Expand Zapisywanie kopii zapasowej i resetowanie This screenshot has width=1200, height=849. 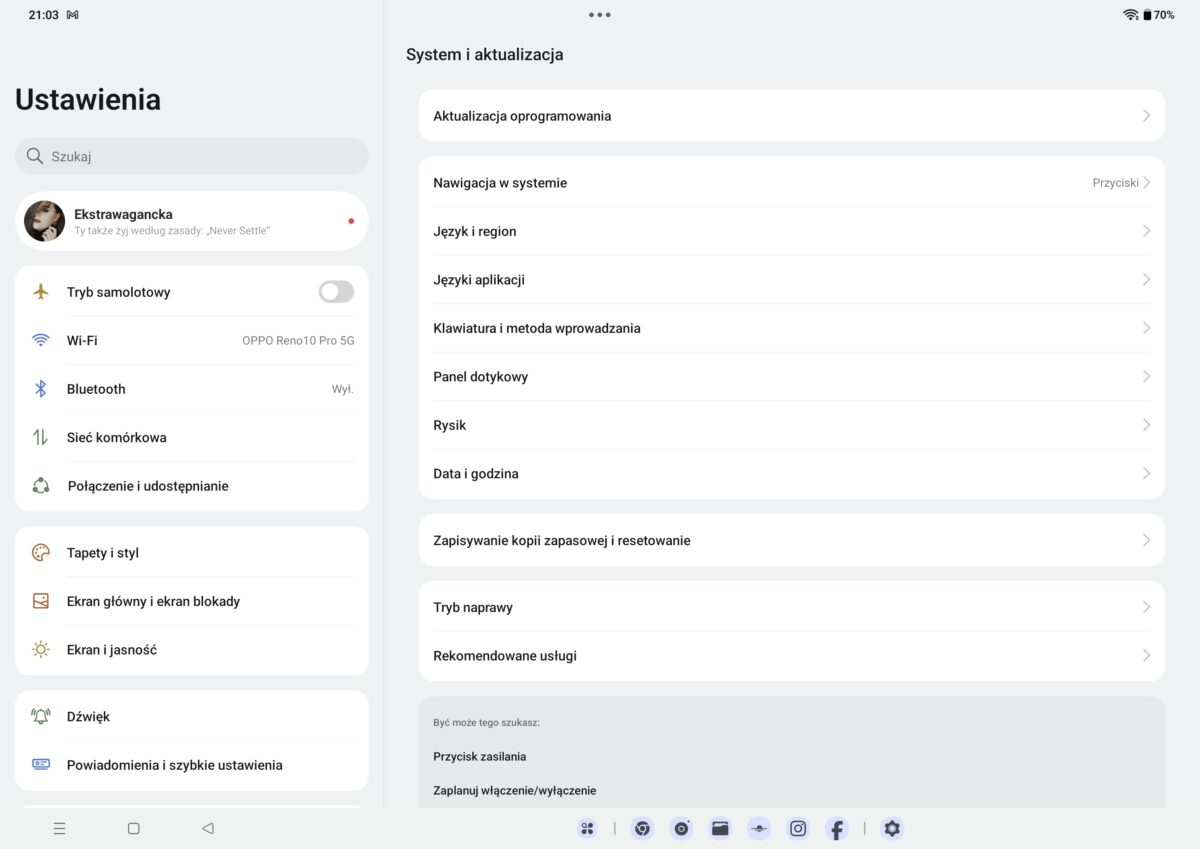(x=791, y=540)
